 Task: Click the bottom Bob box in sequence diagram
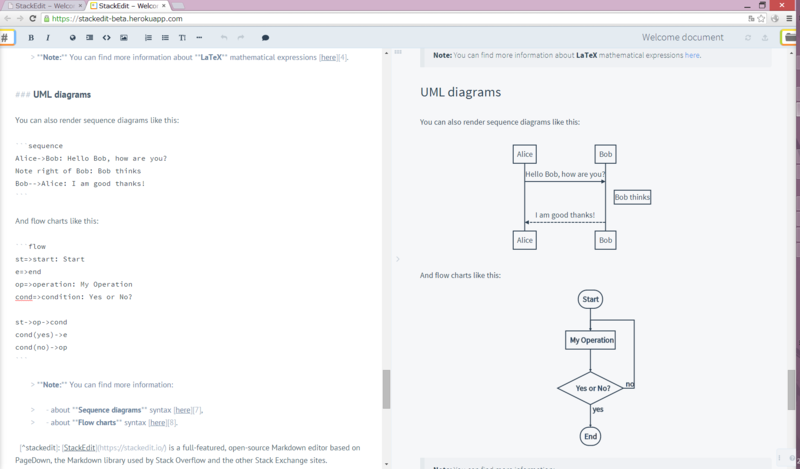[x=606, y=240]
